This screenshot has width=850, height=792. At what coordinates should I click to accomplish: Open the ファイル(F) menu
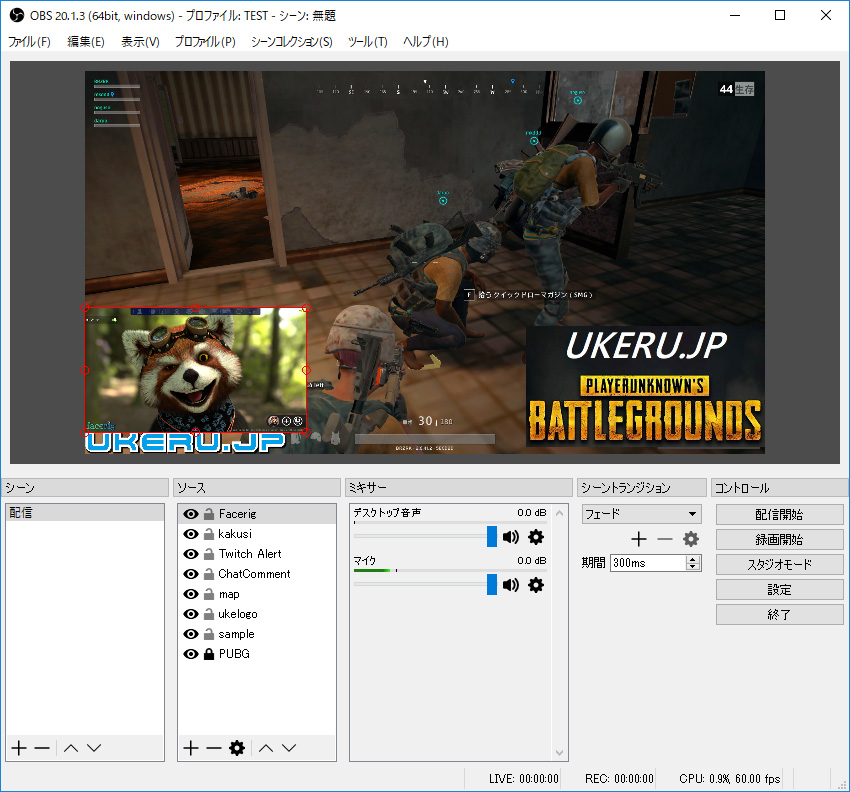coord(29,42)
